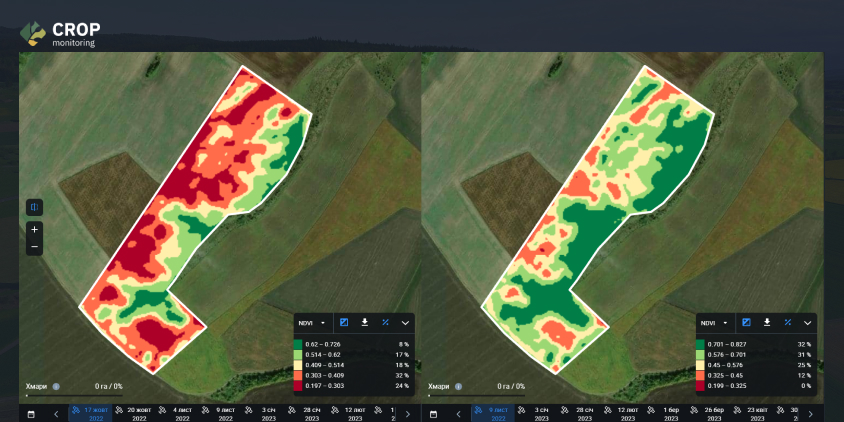Toggle the split view compare button
Image resolution: width=844 pixels, height=422 pixels.
[34, 207]
